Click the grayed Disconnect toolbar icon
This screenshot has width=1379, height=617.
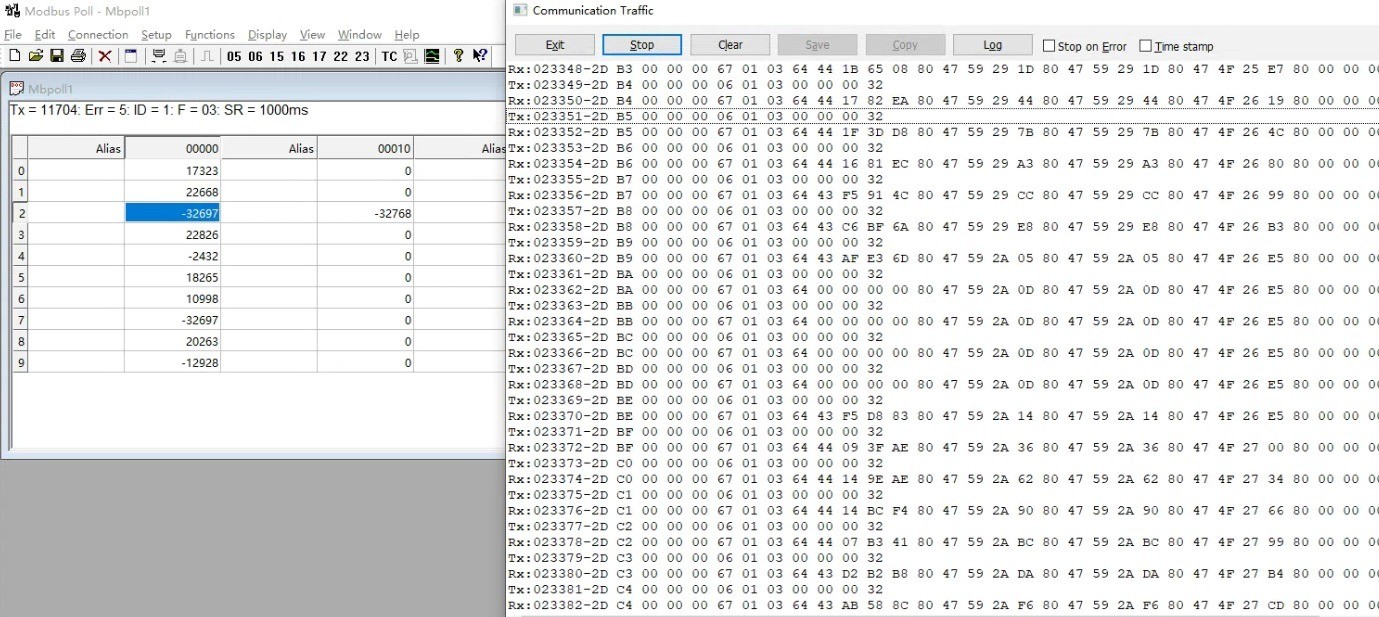[181, 56]
